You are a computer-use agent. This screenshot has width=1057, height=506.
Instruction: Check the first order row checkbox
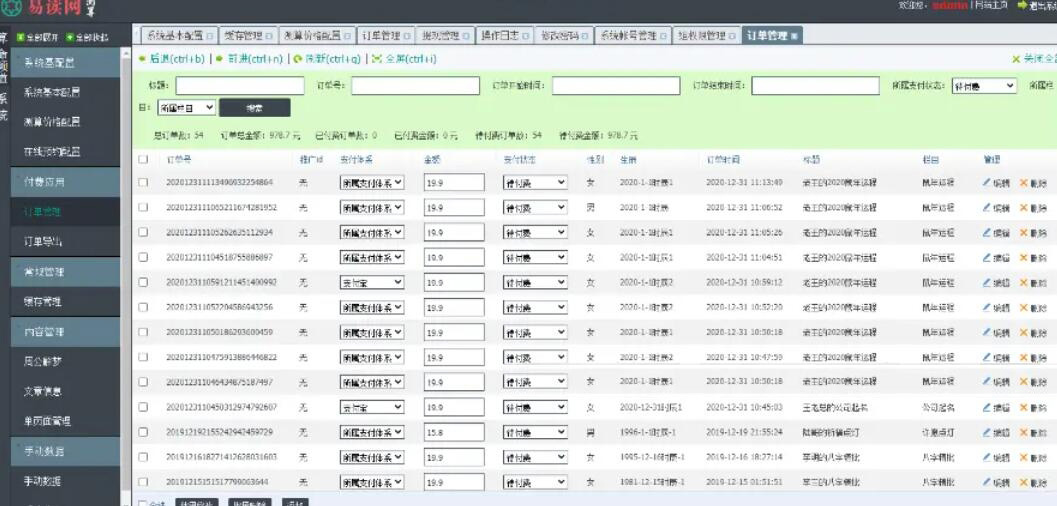143,183
